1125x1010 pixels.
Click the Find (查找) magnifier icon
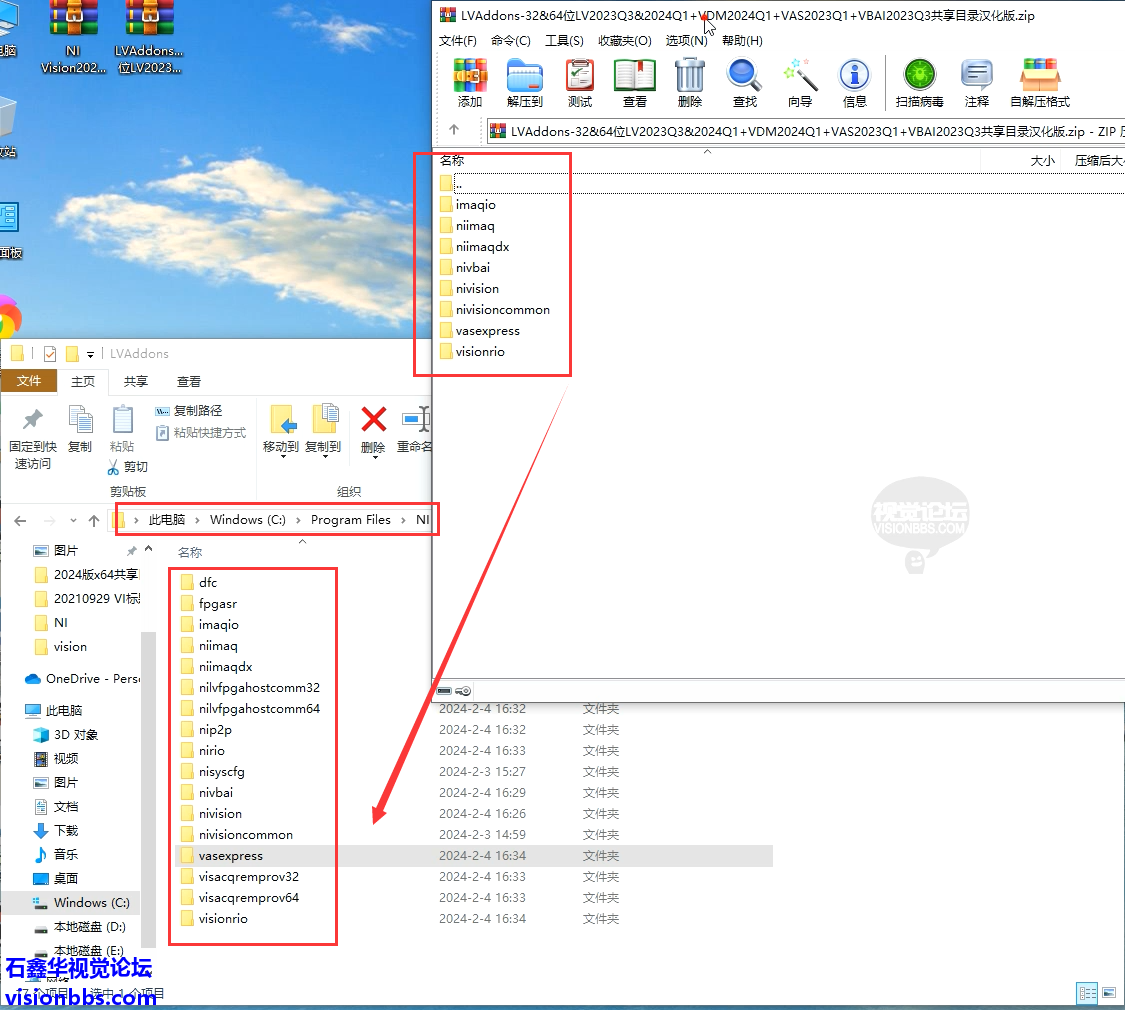pos(744,82)
